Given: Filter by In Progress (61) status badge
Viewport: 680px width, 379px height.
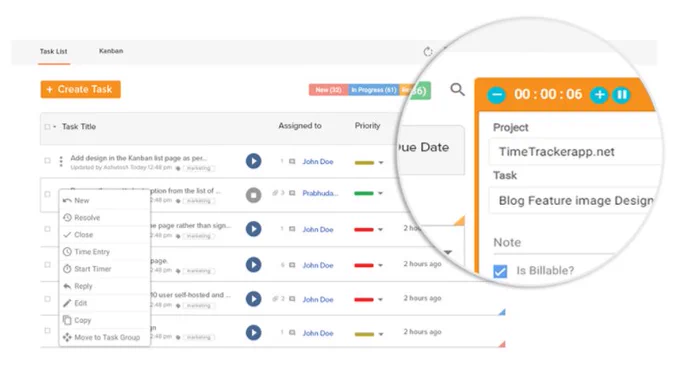Looking at the screenshot, I should tap(373, 90).
